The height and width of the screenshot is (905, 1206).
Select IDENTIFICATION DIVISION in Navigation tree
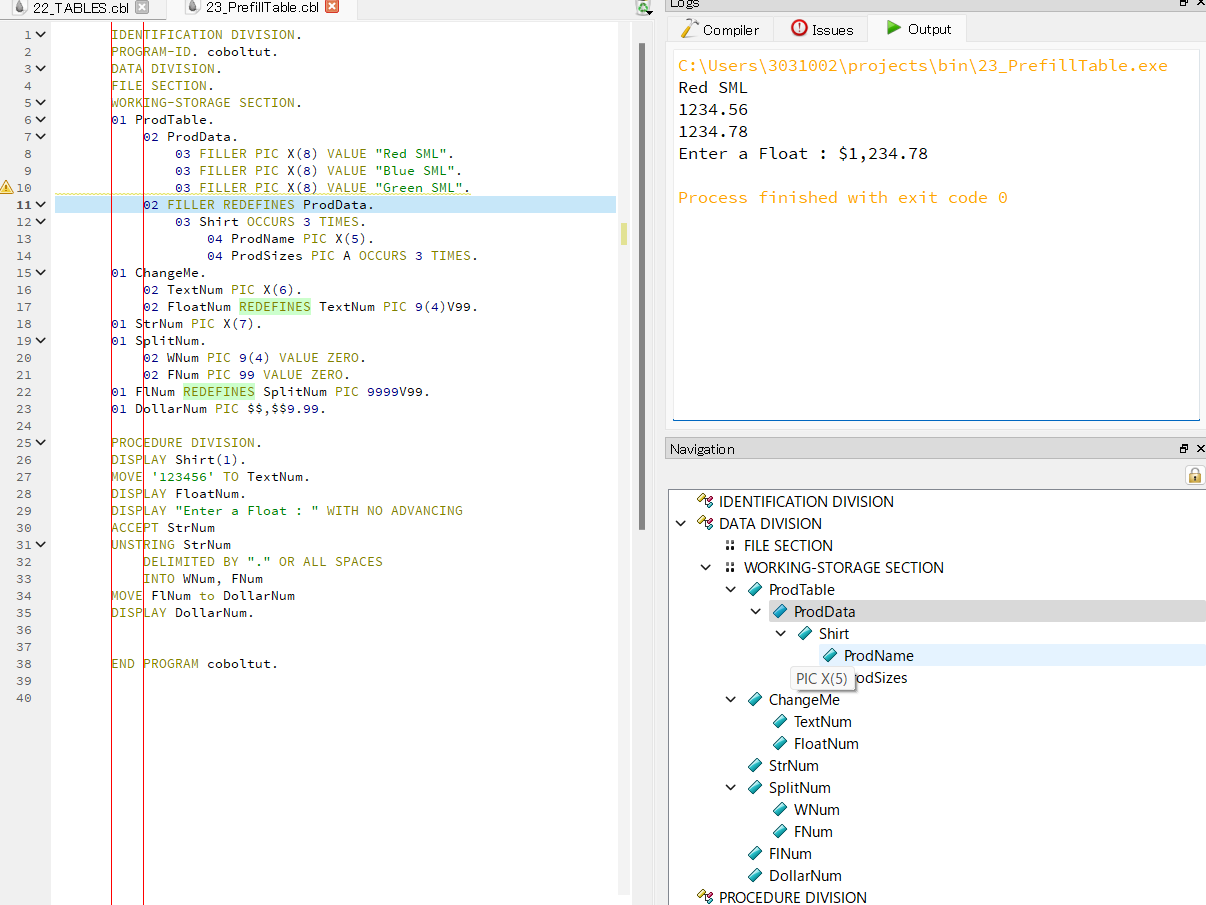pyautogui.click(x=806, y=501)
